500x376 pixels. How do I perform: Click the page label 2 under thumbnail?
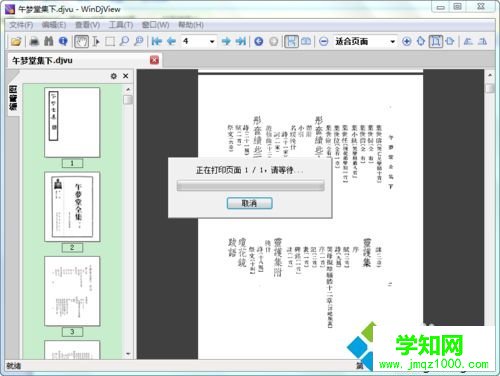(x=72, y=248)
